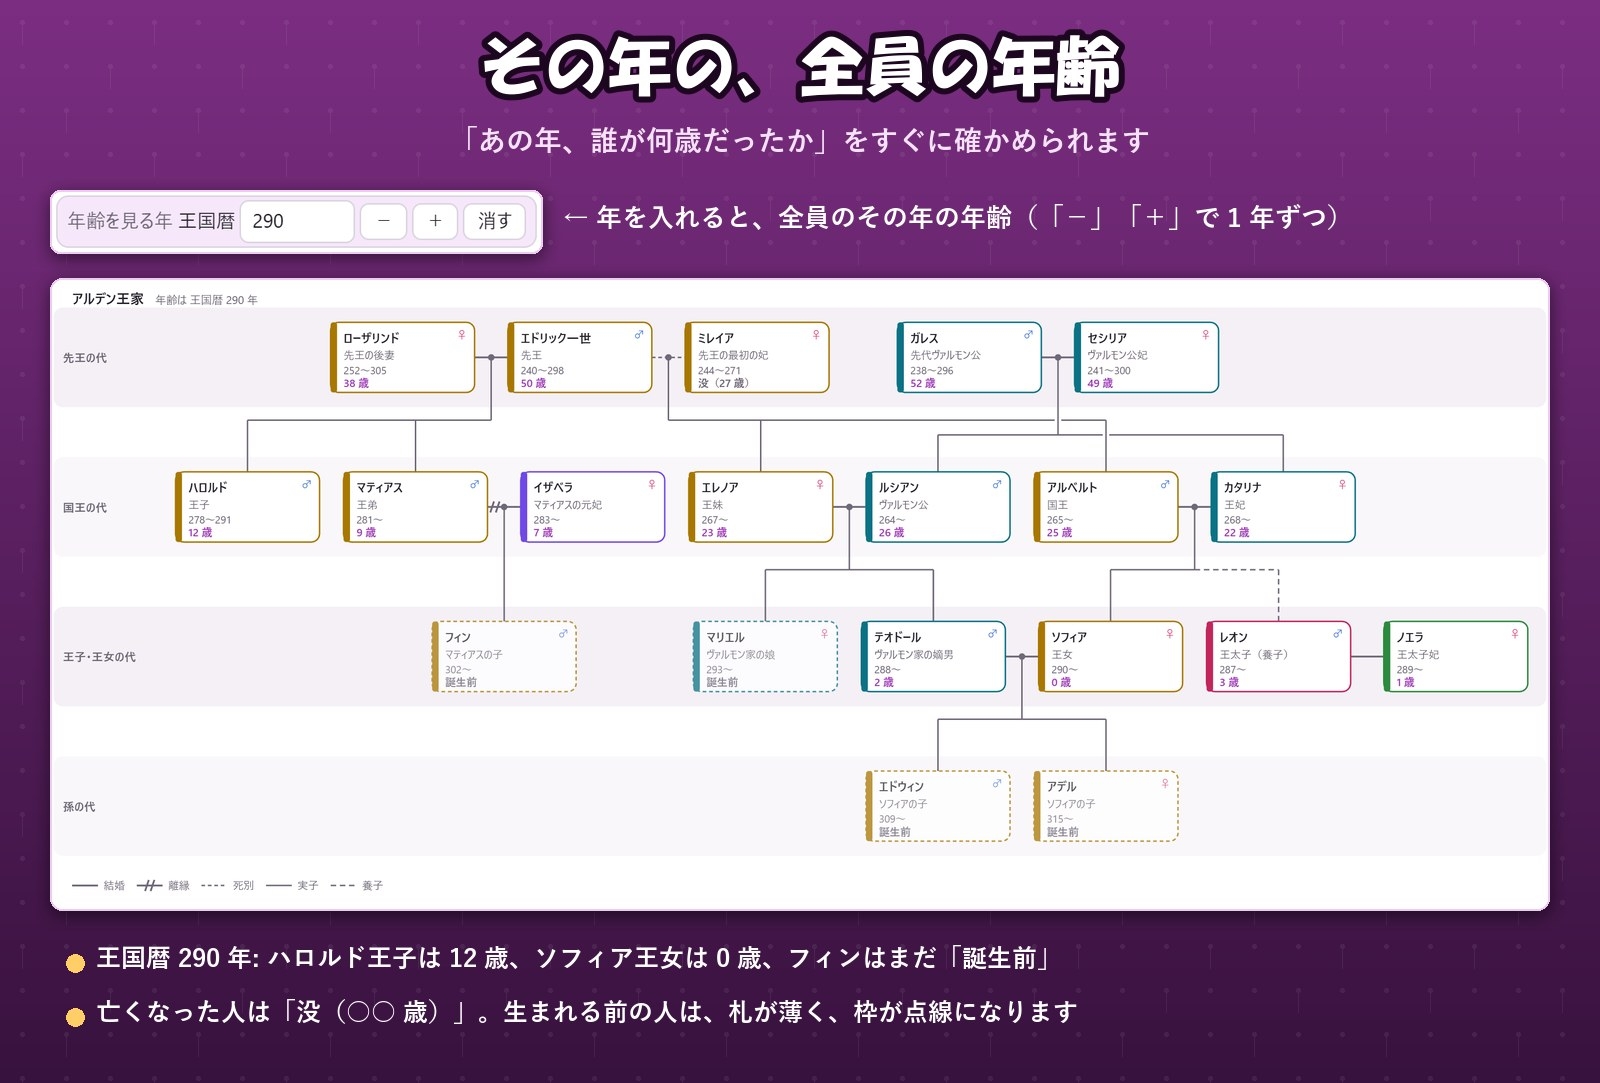This screenshot has width=1600, height=1083.
Task: Click the 消す clear button
Action: click(494, 221)
